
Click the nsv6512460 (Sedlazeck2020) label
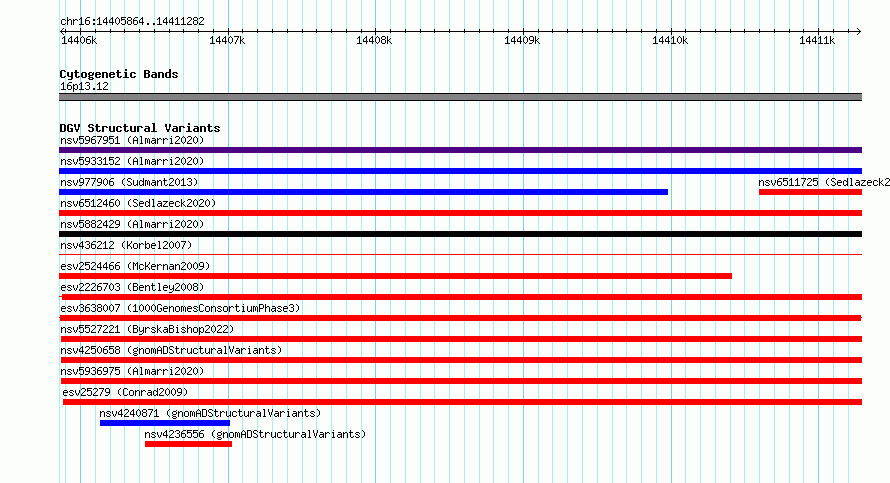pyautogui.click(x=138, y=203)
